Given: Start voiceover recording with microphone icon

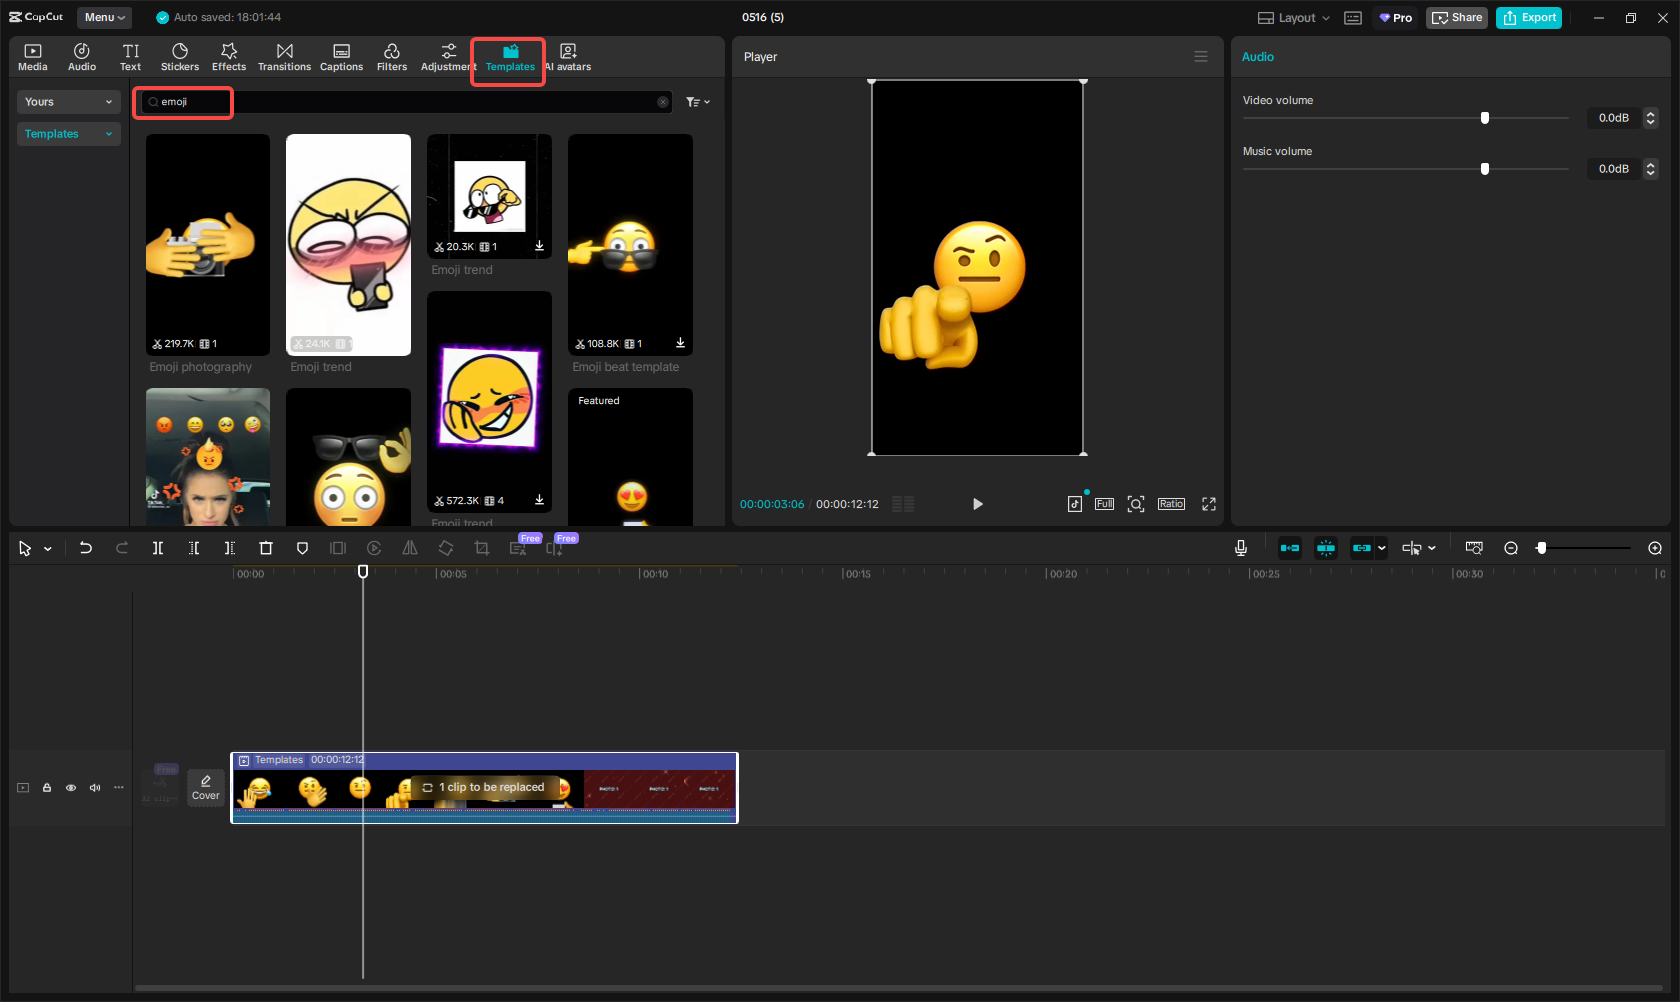Looking at the screenshot, I should pos(1240,548).
